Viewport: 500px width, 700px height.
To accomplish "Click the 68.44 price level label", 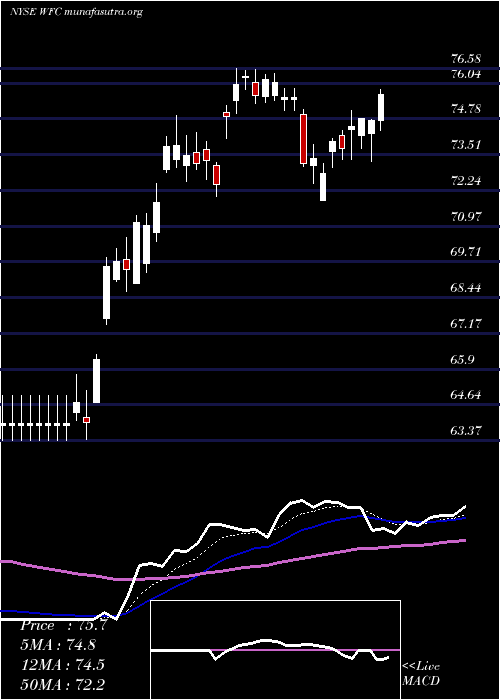I will (466, 288).
